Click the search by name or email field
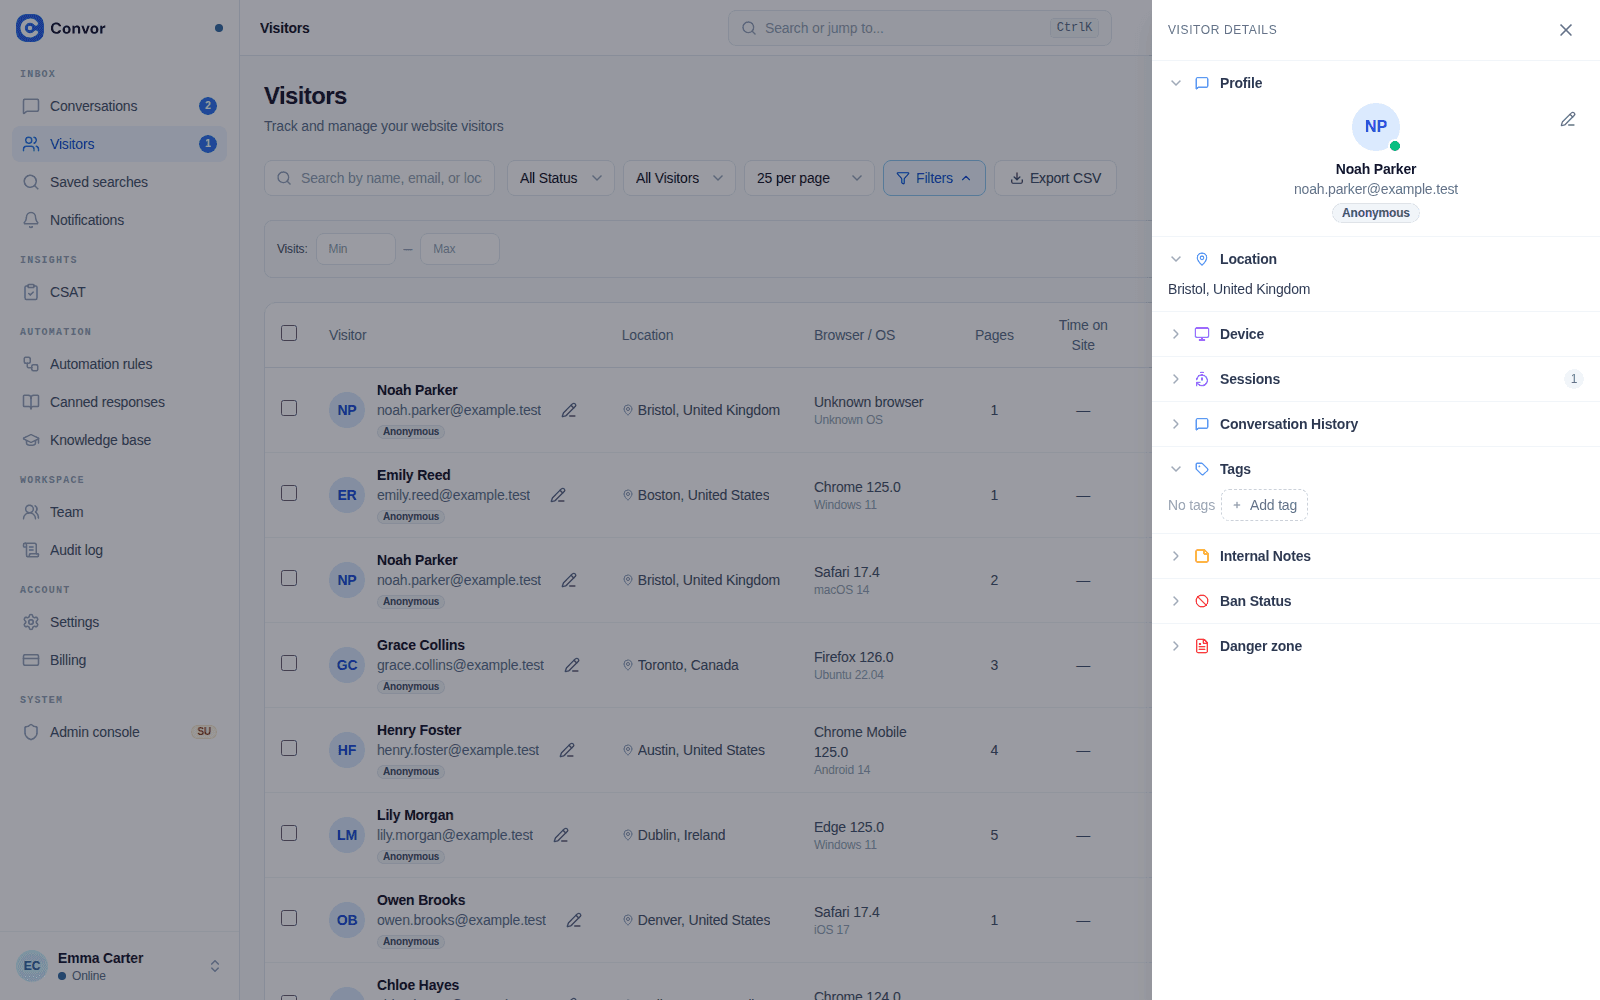 [379, 178]
